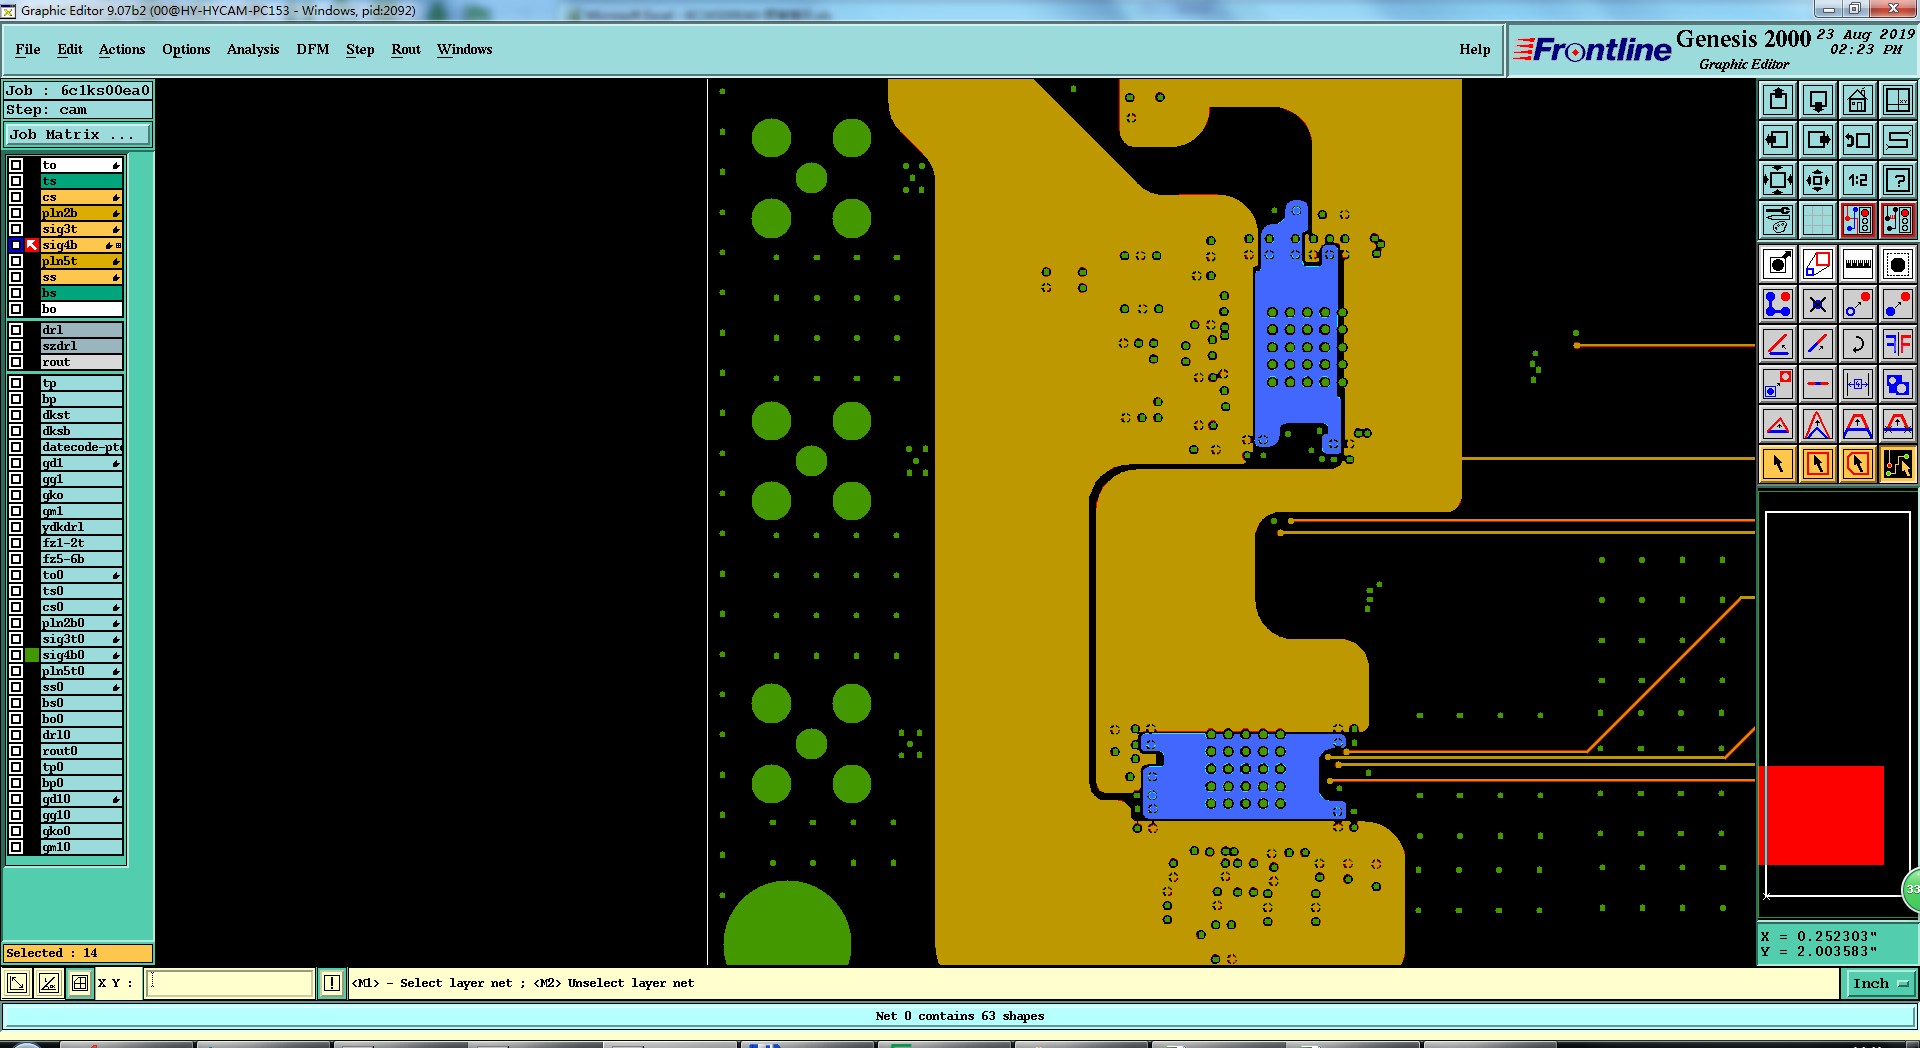Select the datecode-pt layer row
Viewport: 1920px width, 1048px height.
(x=81, y=447)
